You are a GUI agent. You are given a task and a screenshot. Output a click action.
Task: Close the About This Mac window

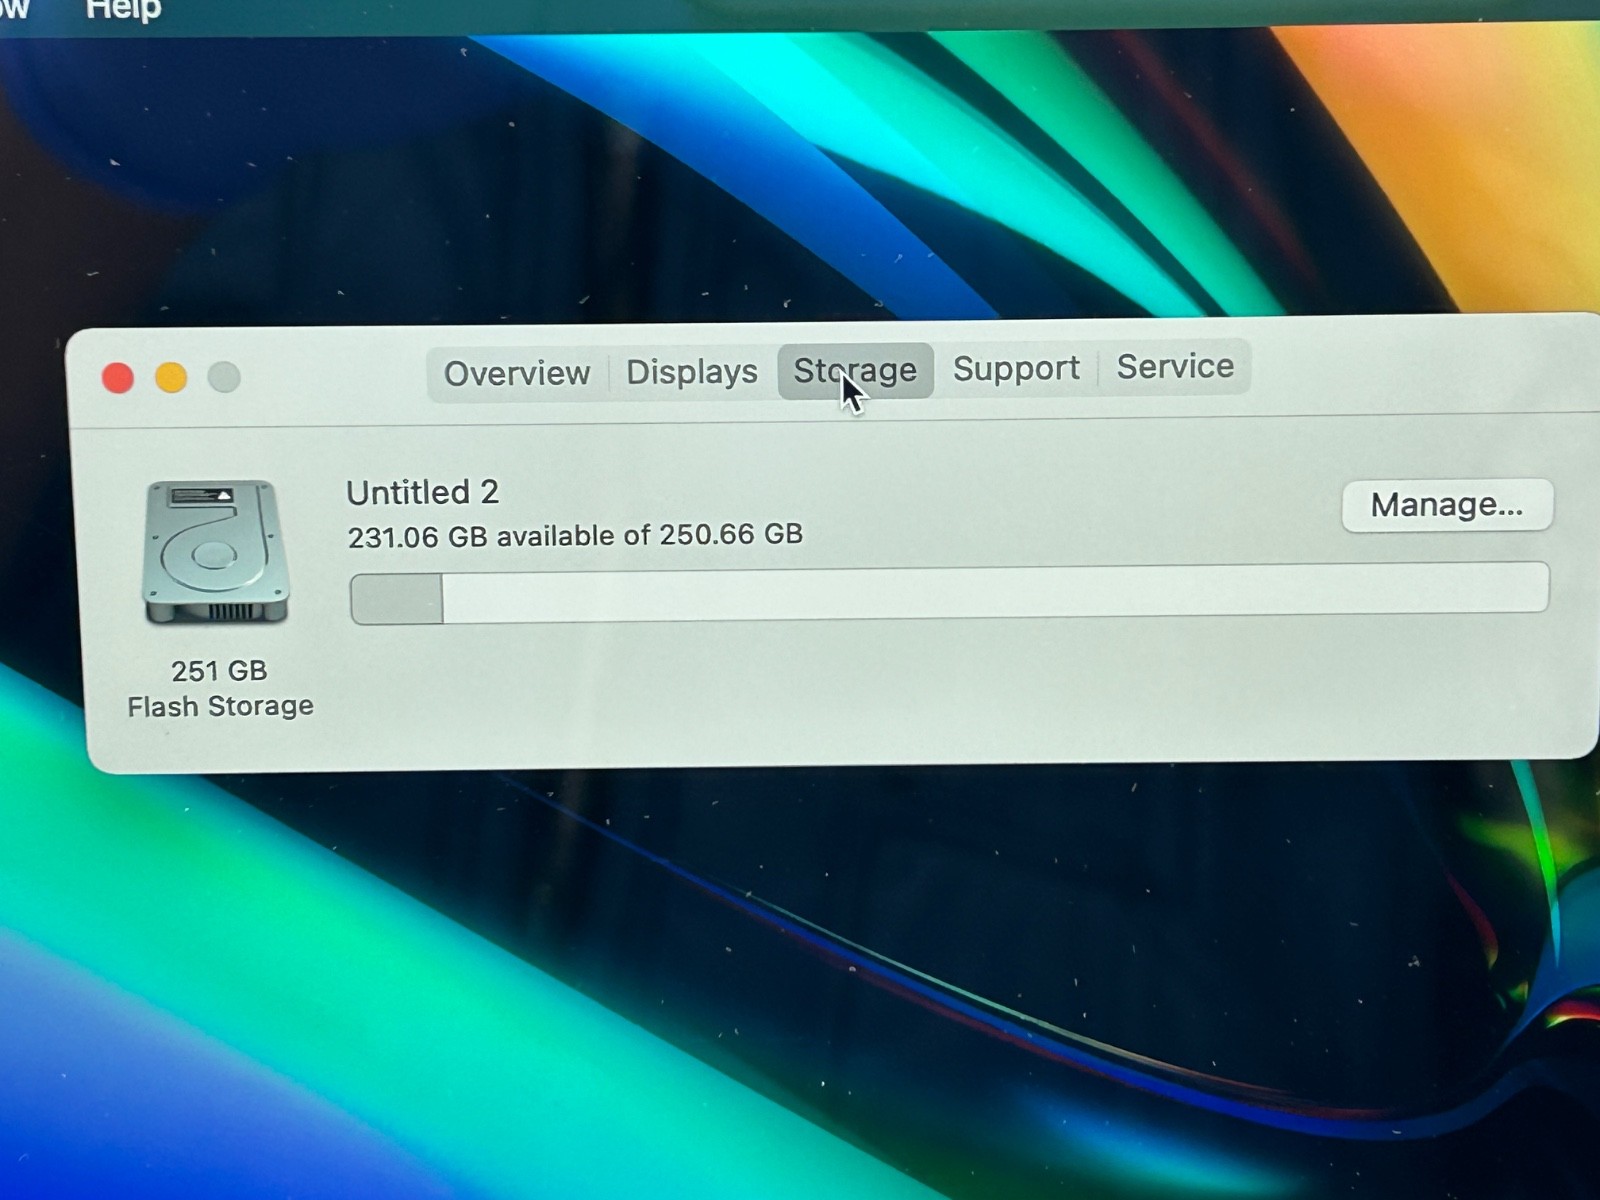[118, 378]
